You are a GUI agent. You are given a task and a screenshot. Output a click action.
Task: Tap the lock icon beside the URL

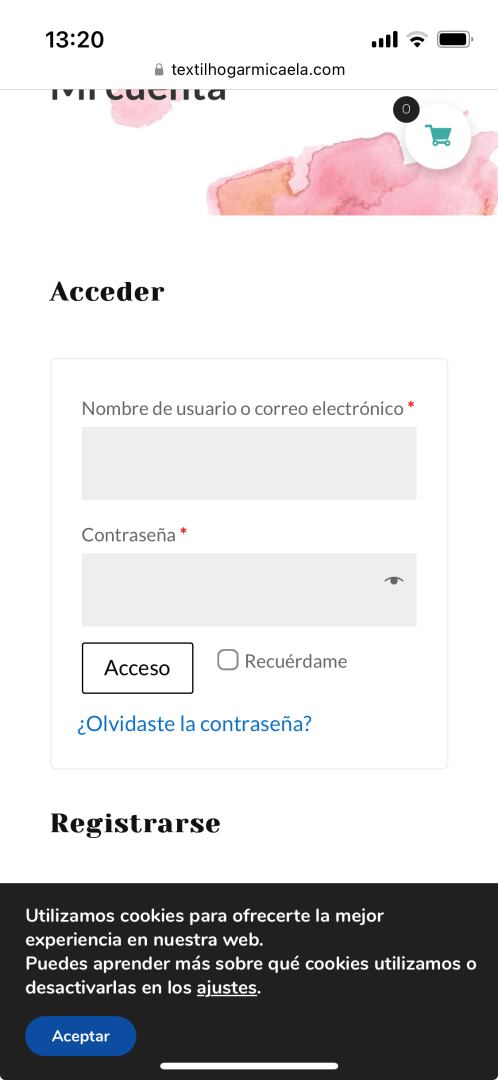pos(159,70)
